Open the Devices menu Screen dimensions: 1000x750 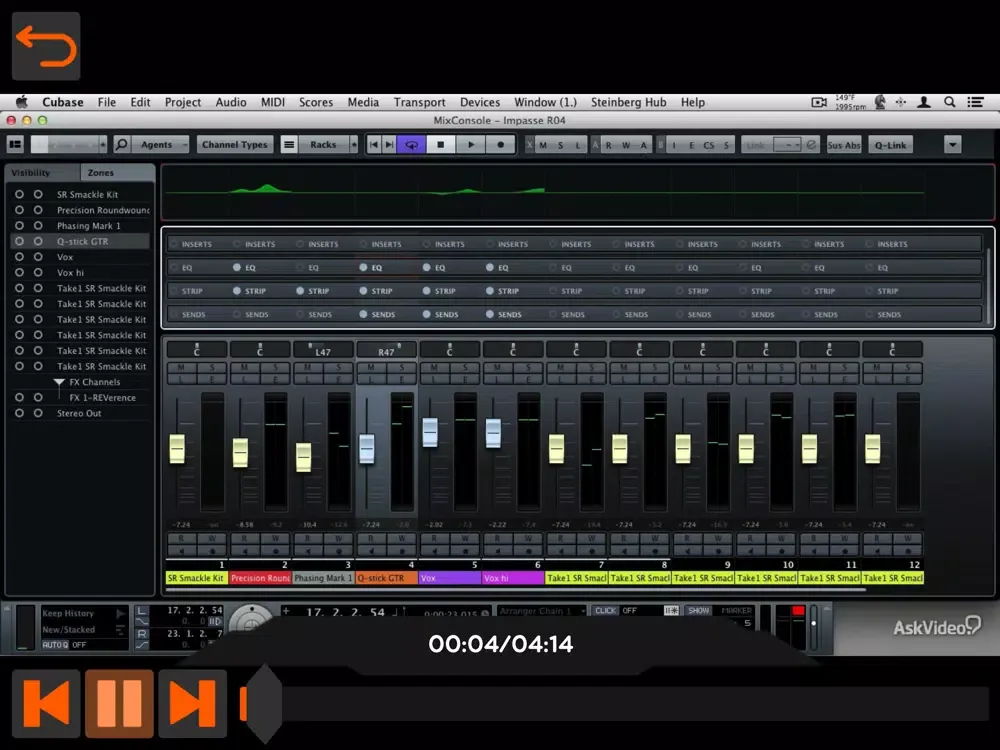coord(480,102)
